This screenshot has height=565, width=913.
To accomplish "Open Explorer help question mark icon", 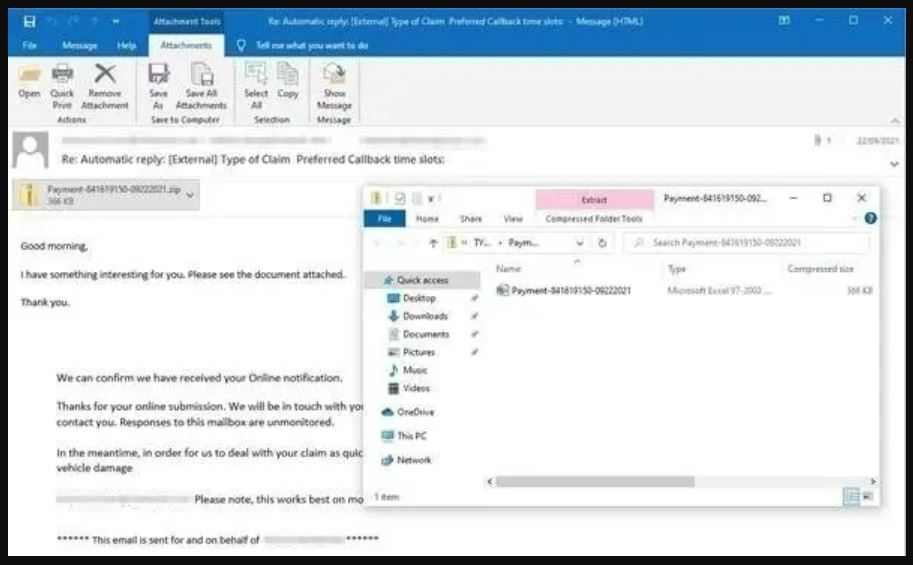I will [x=870, y=218].
